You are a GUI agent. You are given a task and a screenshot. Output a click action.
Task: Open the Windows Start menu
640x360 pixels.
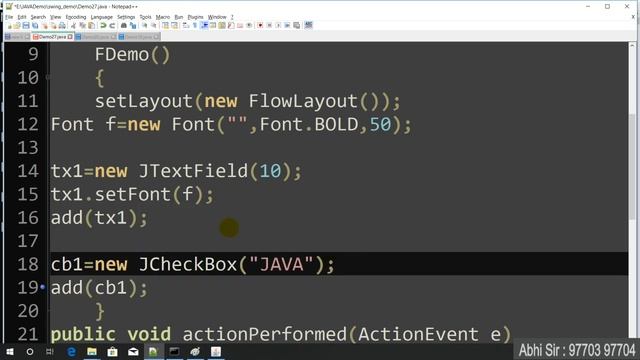coord(9,351)
